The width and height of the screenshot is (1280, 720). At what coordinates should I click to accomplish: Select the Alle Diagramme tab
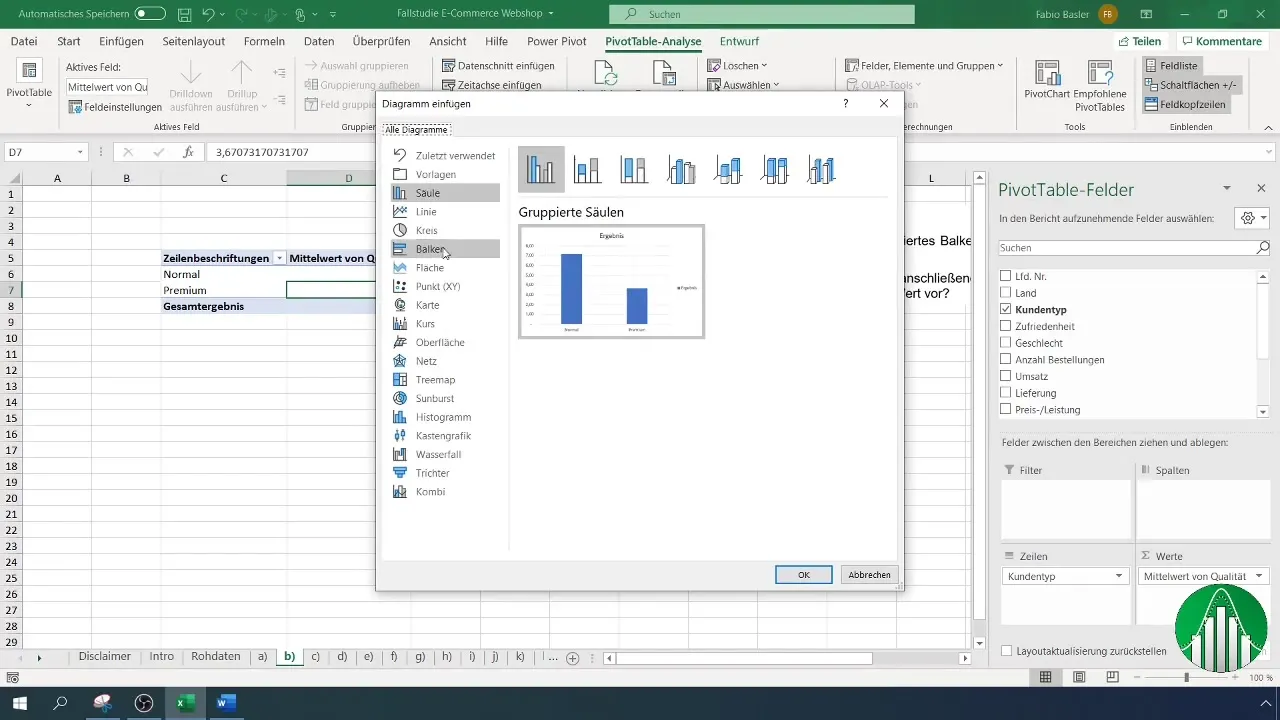416,130
